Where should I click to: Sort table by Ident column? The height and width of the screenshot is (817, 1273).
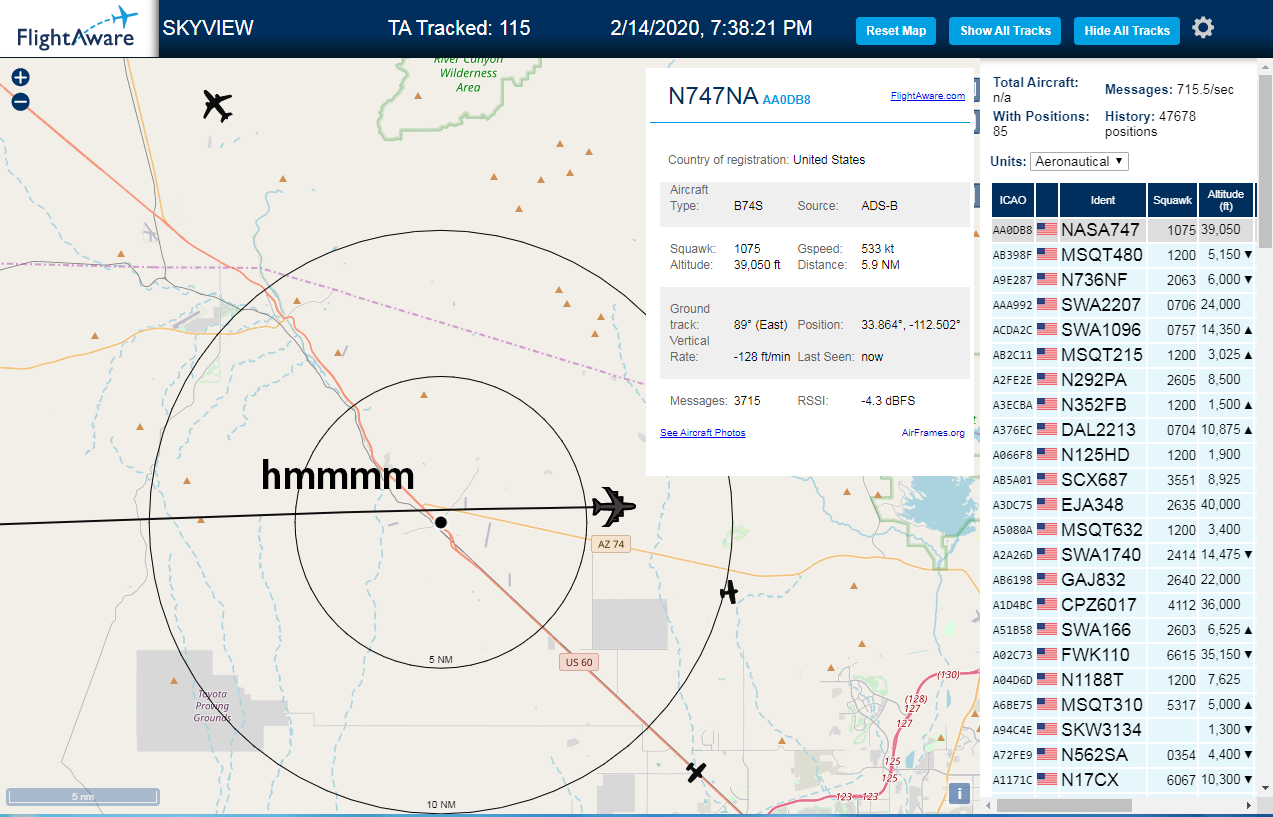point(1103,200)
